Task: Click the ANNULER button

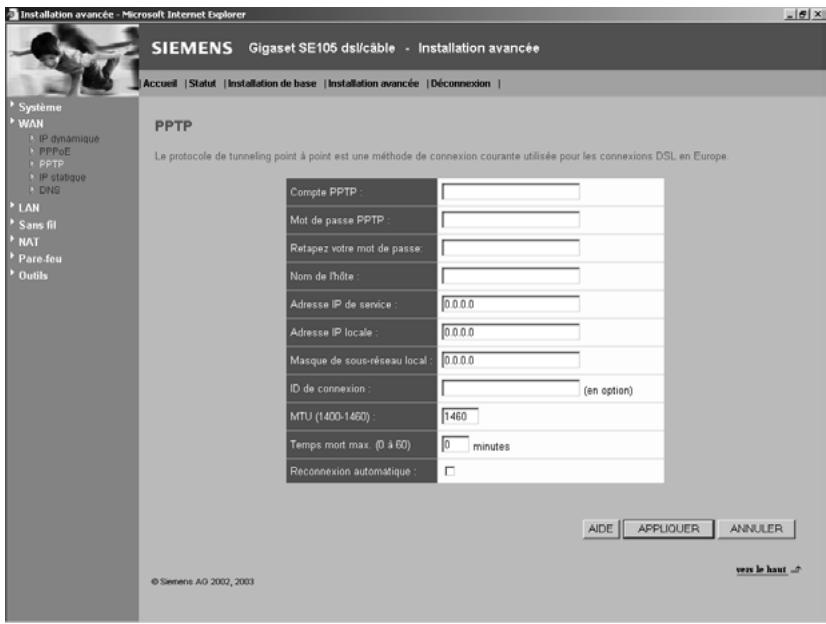Action: pyautogui.click(x=756, y=529)
